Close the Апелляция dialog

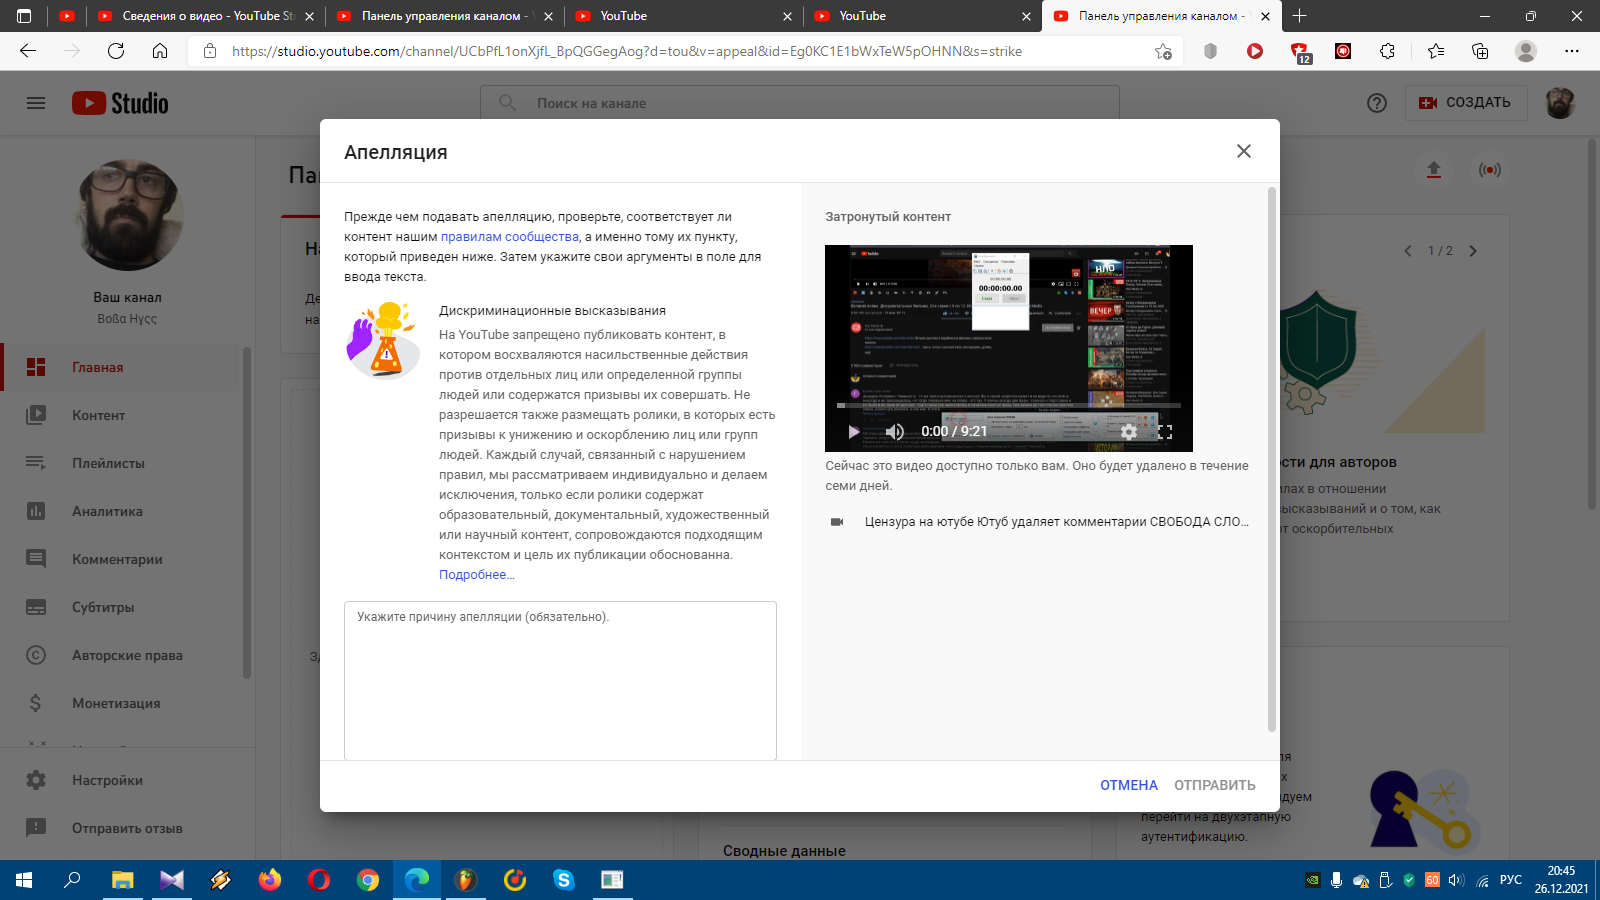[1243, 151]
